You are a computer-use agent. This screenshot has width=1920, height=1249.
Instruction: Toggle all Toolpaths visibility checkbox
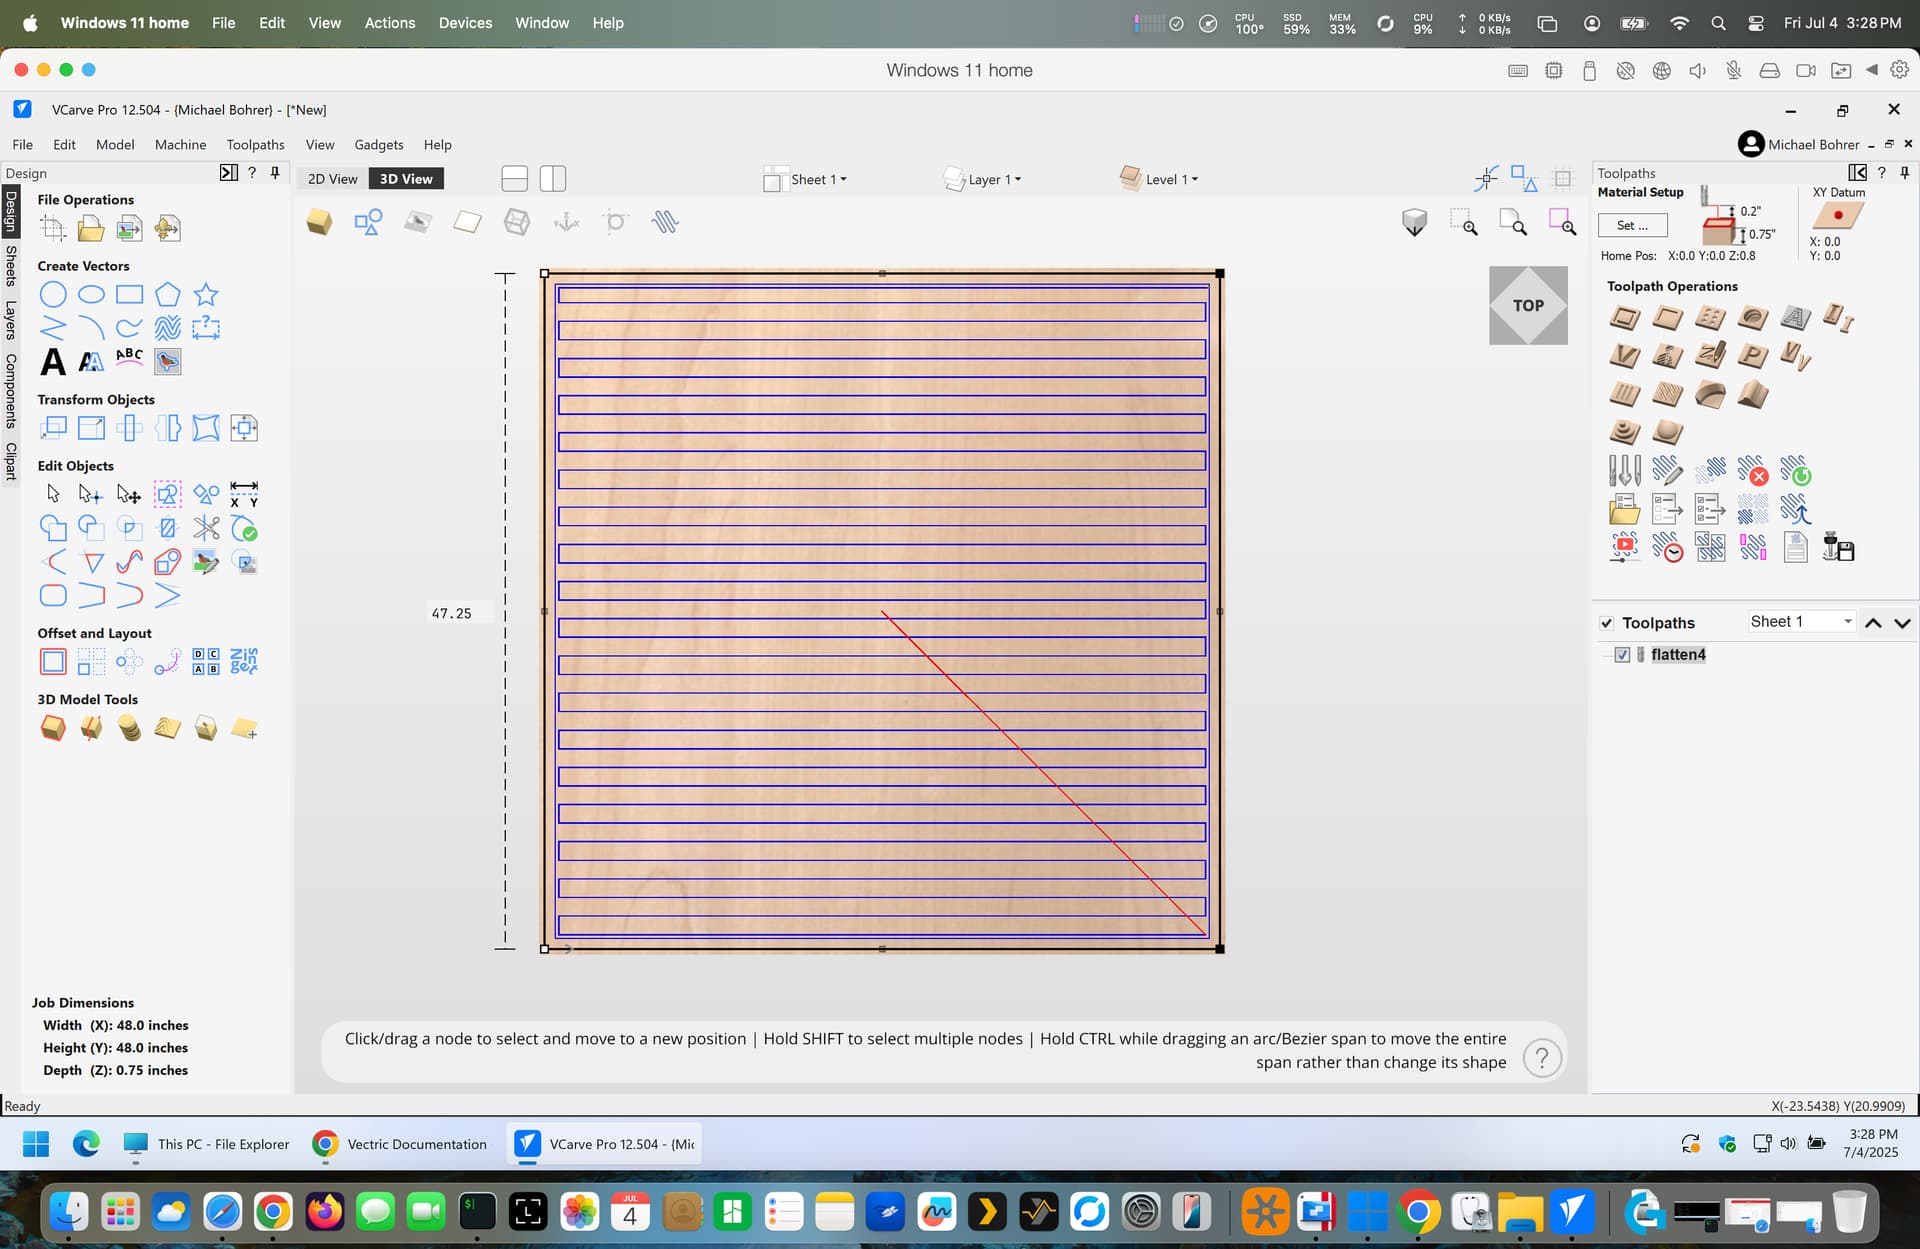tap(1607, 623)
